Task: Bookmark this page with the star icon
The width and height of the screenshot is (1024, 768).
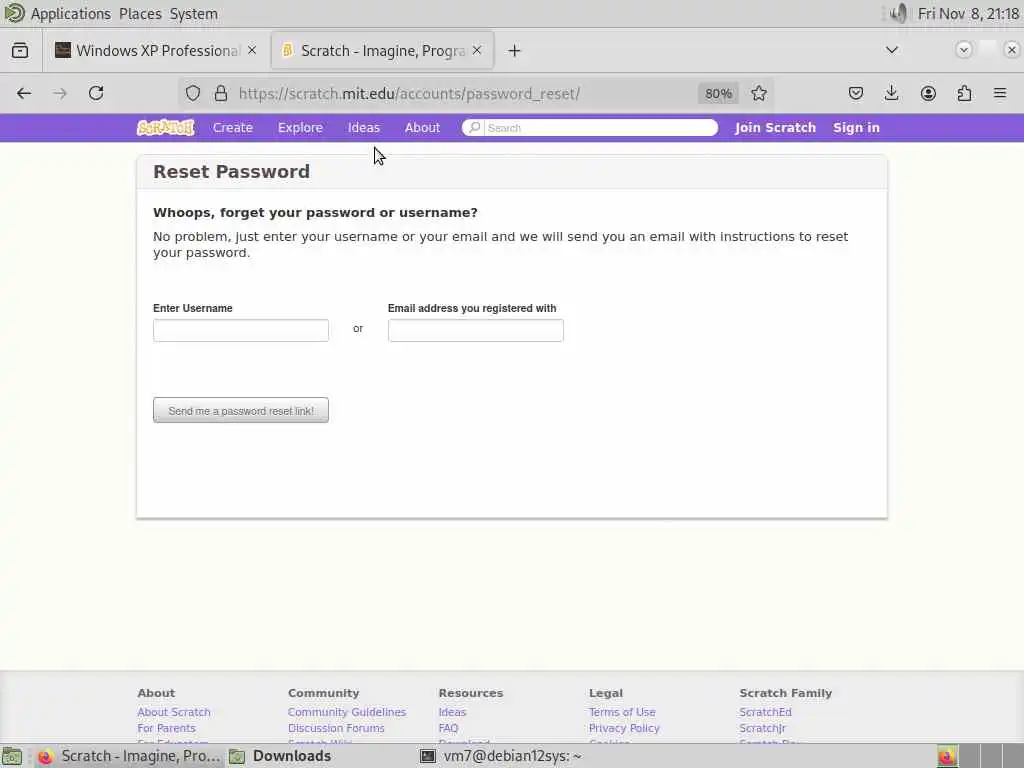Action: click(x=758, y=93)
